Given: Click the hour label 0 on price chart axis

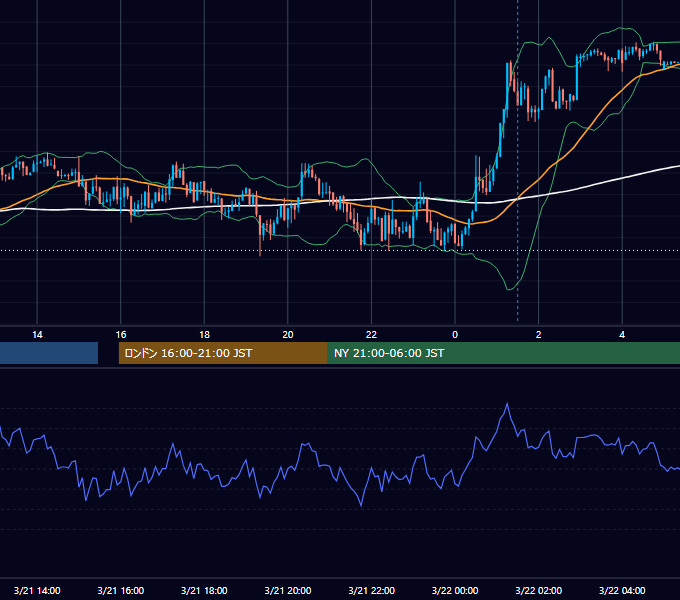Looking at the screenshot, I should point(455,335).
